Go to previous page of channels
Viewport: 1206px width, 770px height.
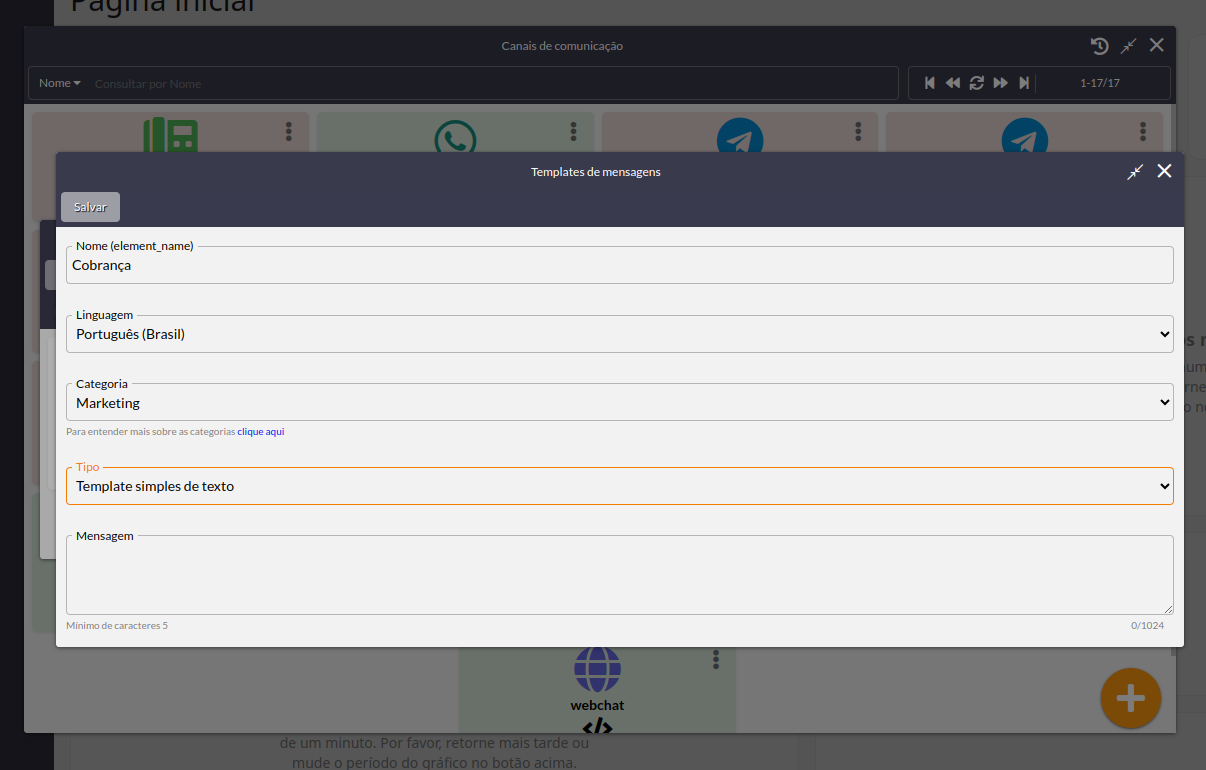(x=953, y=83)
